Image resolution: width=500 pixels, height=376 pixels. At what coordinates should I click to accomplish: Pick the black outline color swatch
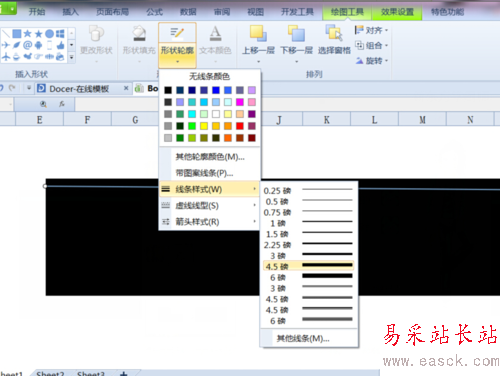tap(168, 90)
